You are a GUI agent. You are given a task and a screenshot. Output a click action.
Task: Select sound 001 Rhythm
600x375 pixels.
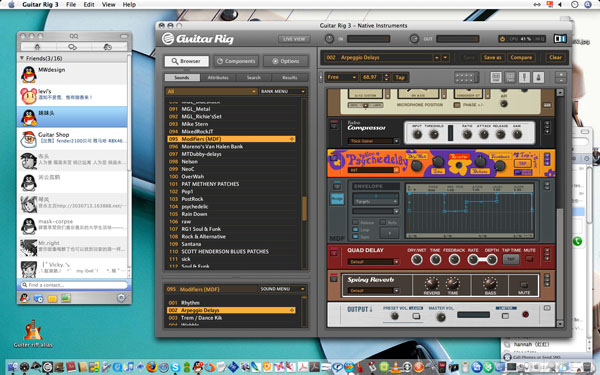231,303
